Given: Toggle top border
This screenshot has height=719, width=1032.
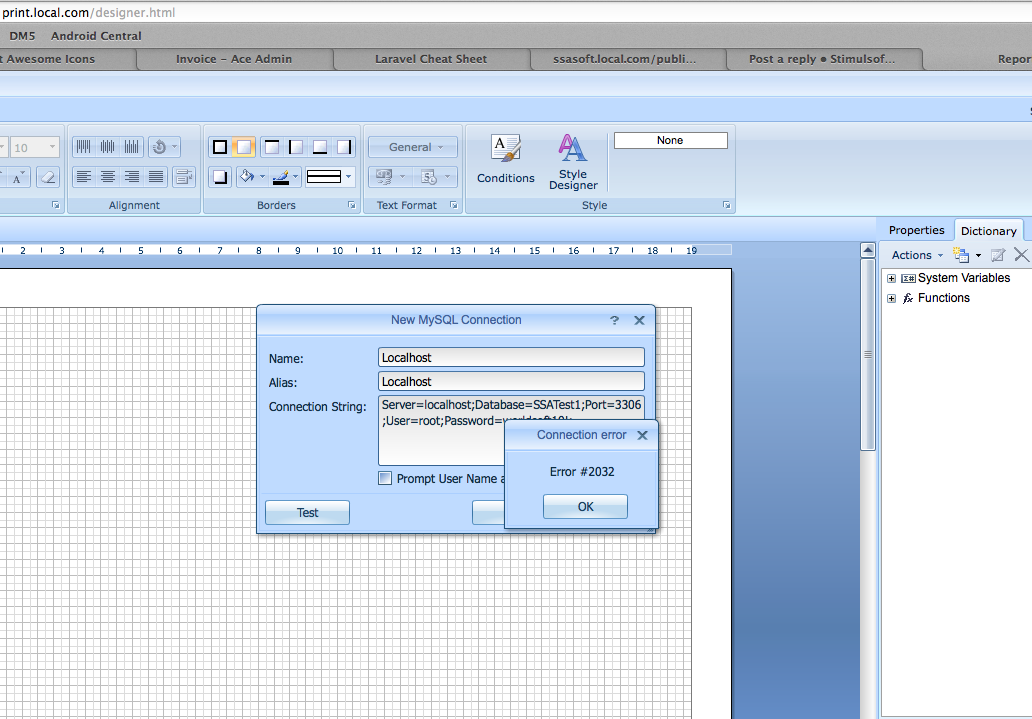Looking at the screenshot, I should click(271, 147).
